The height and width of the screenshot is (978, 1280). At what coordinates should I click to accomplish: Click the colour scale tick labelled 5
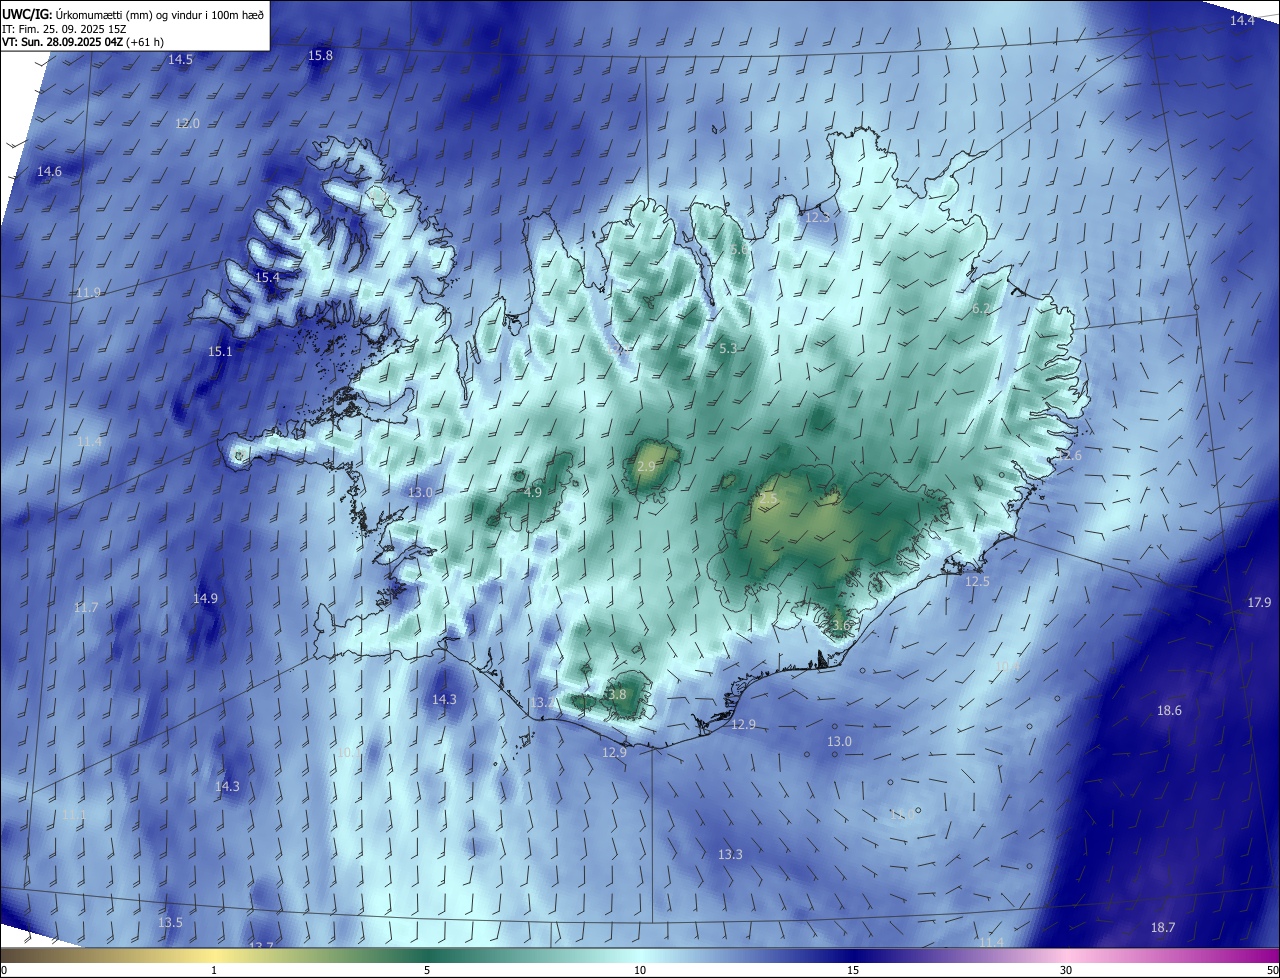click(427, 970)
